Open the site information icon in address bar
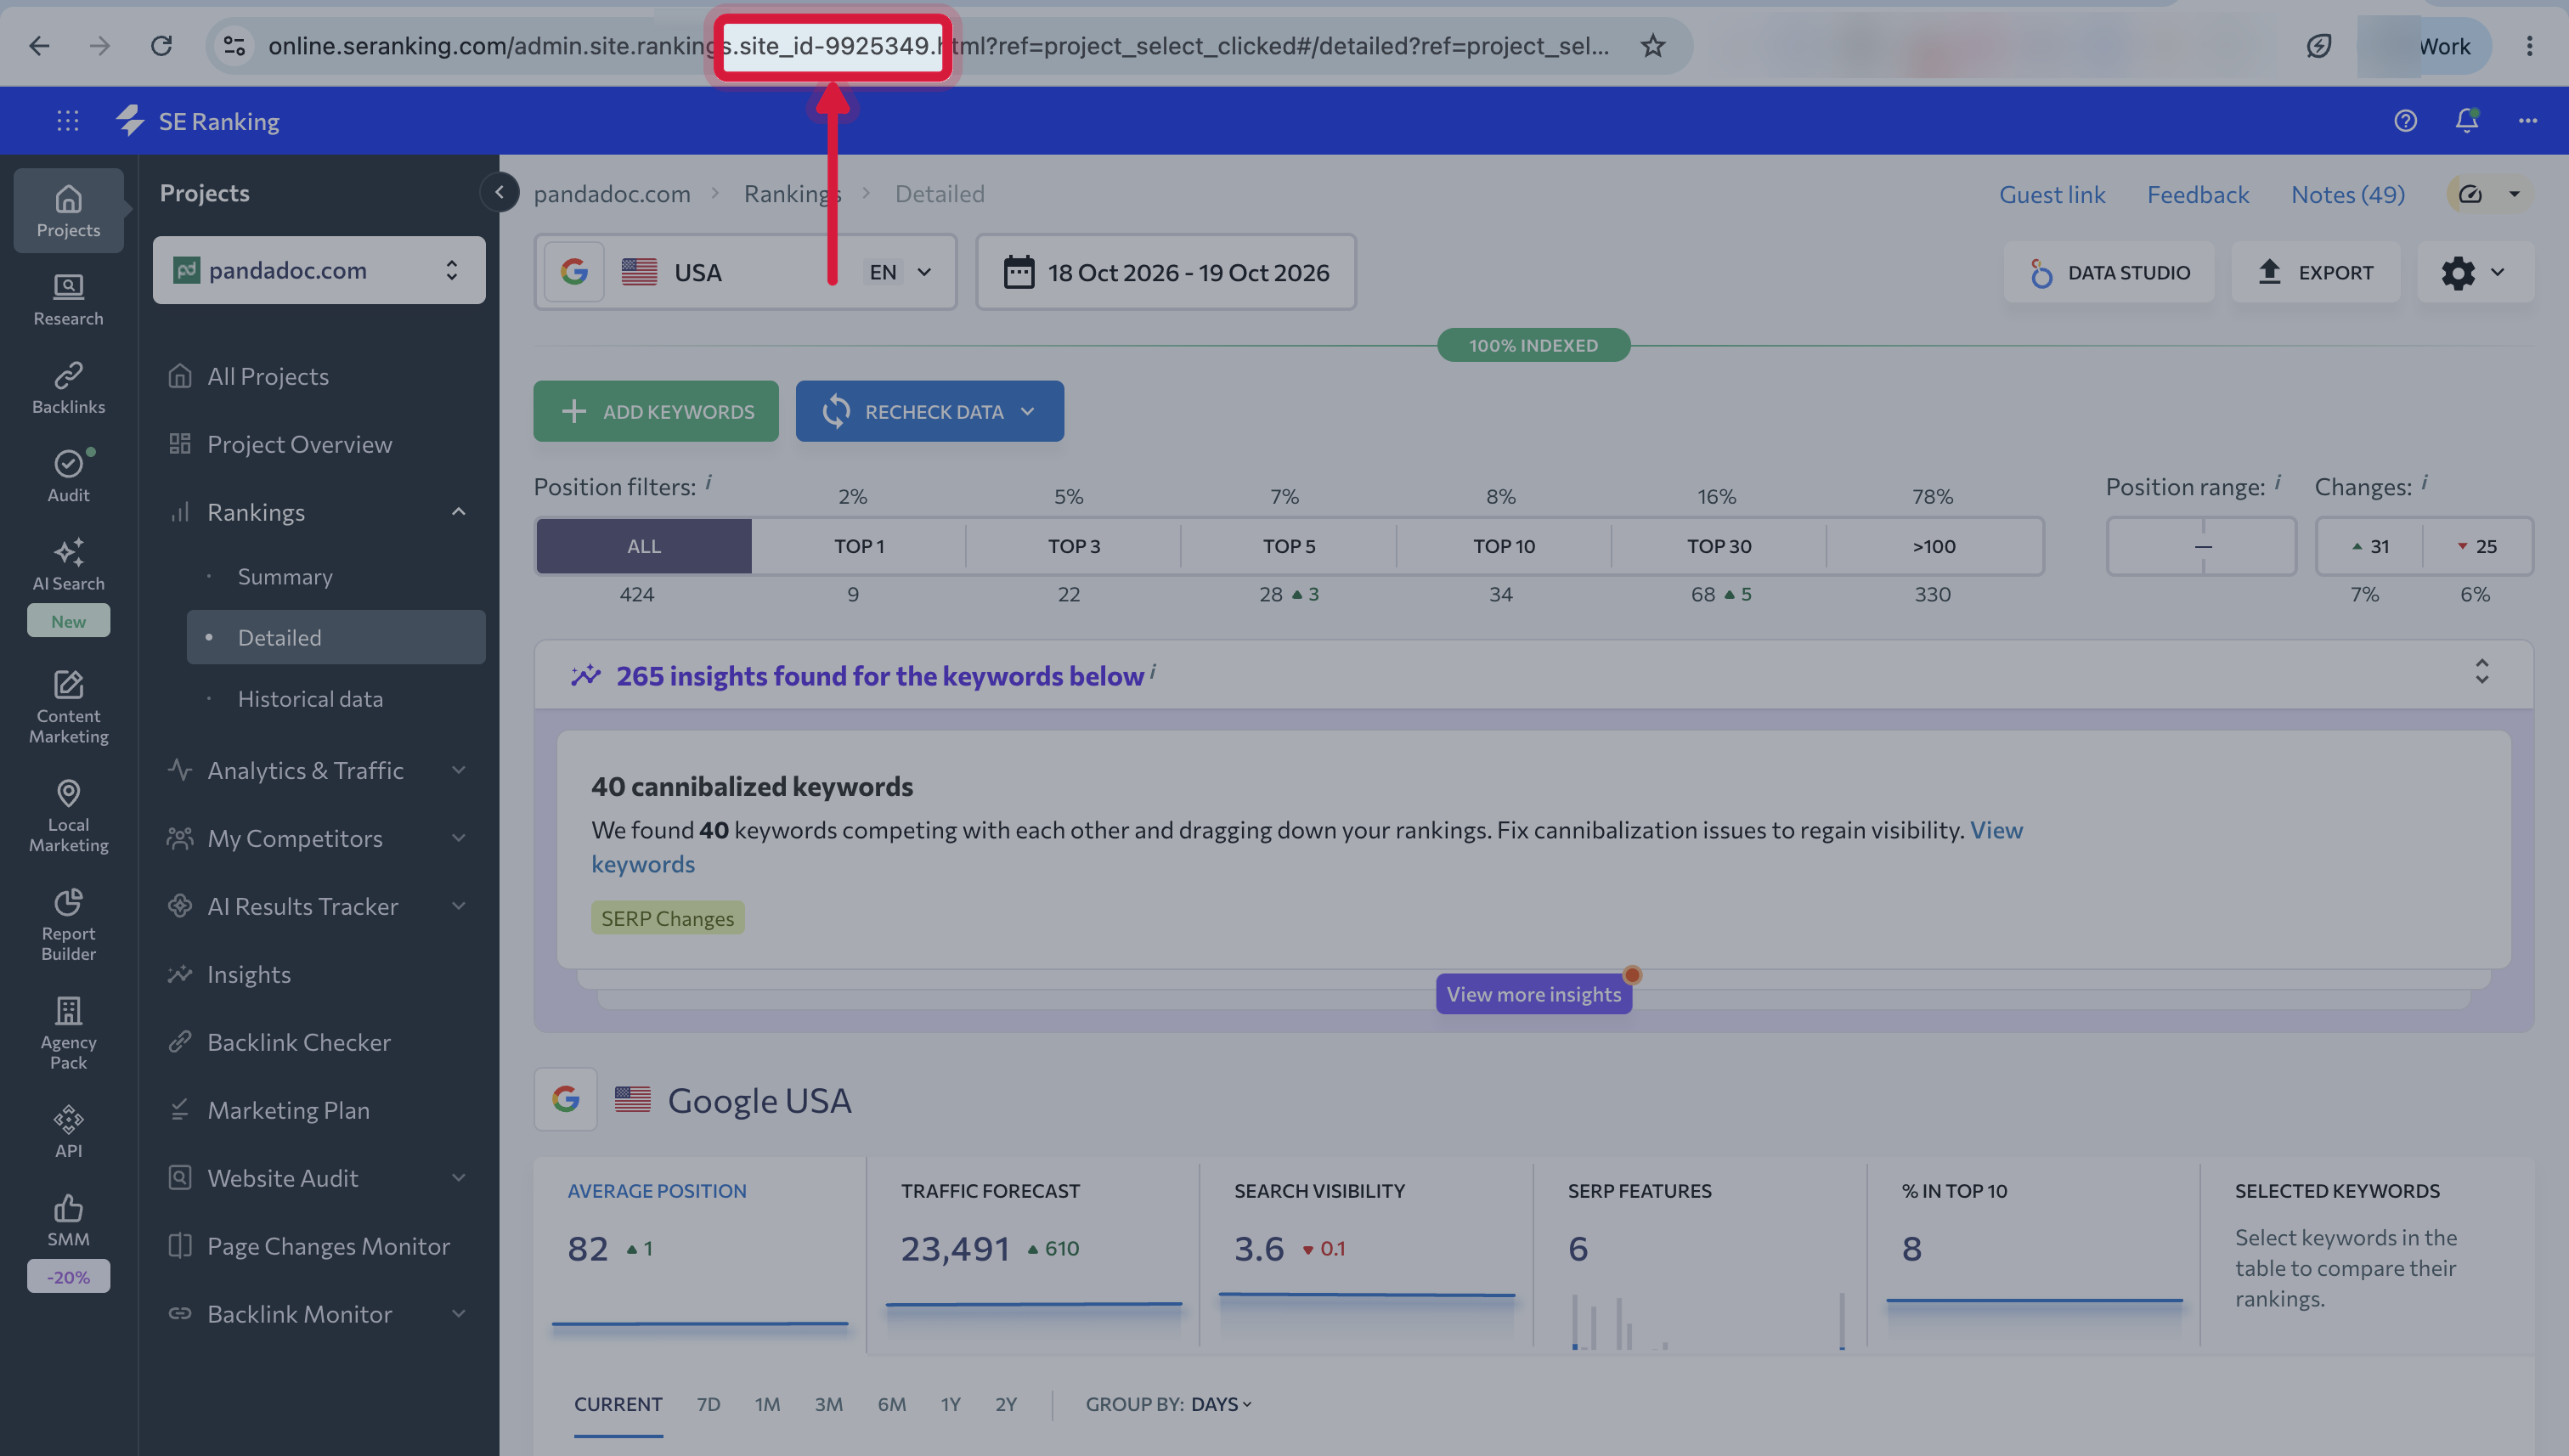This screenshot has height=1456, width=2569. (234, 46)
